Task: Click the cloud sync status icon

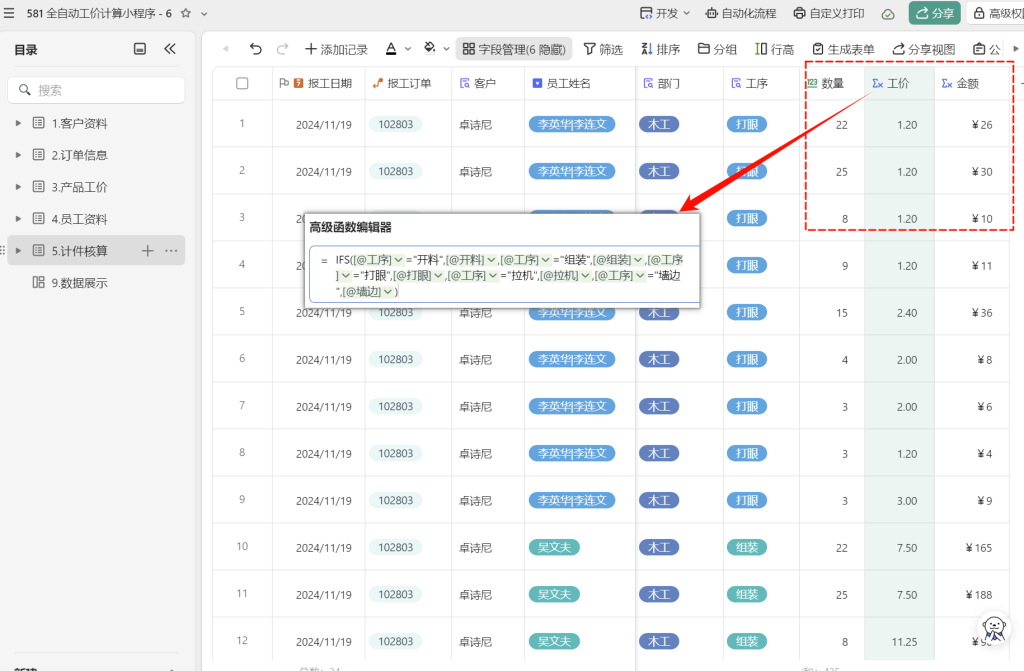Action: coord(888,14)
